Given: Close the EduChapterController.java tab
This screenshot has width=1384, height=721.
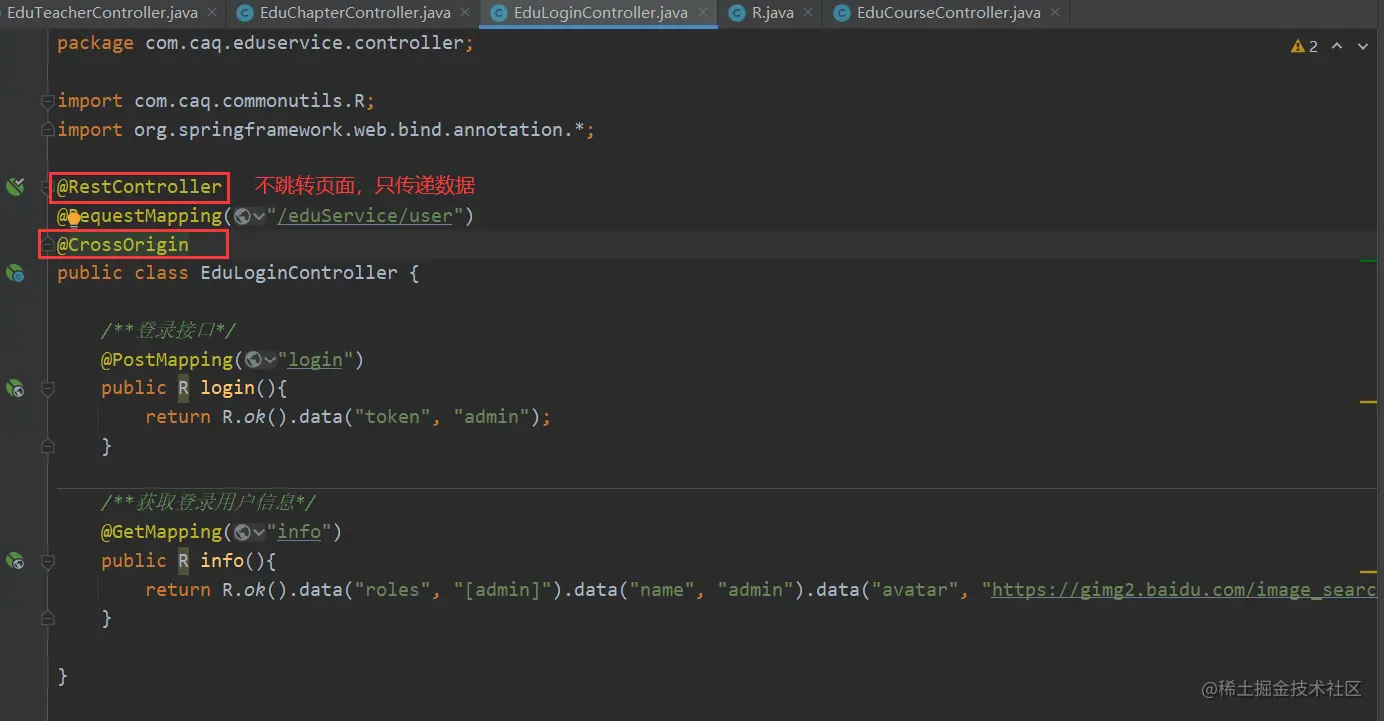Looking at the screenshot, I should click(465, 13).
